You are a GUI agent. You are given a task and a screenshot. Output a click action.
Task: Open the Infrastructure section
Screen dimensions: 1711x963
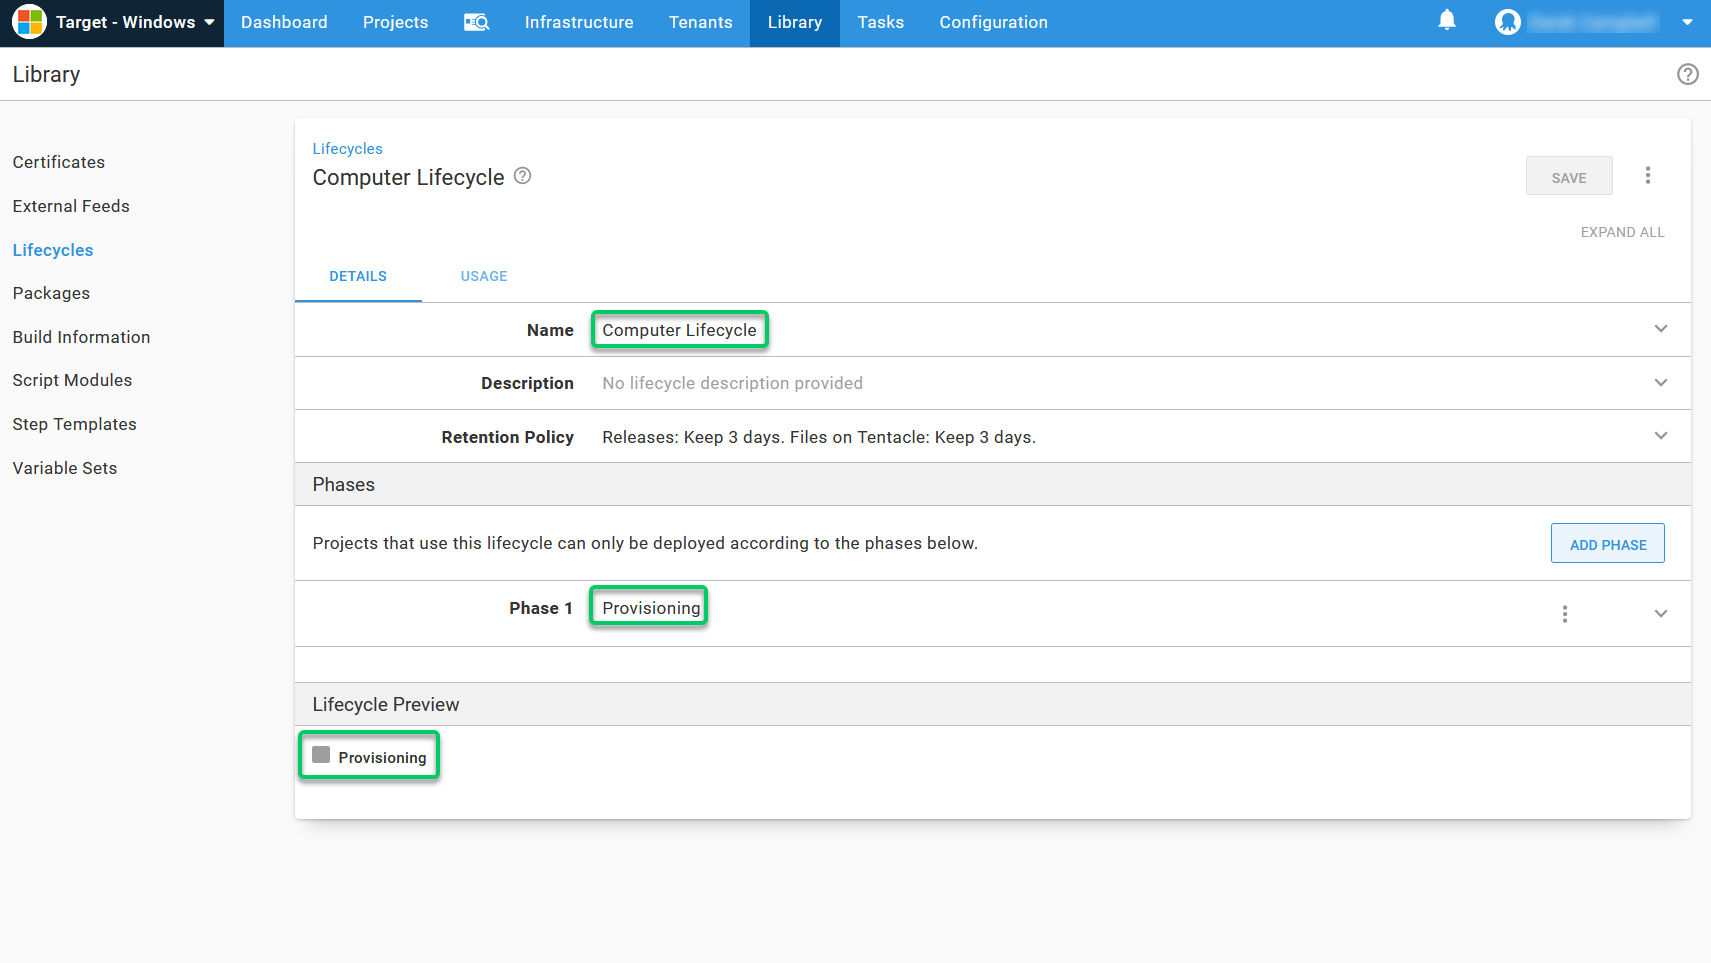point(579,22)
